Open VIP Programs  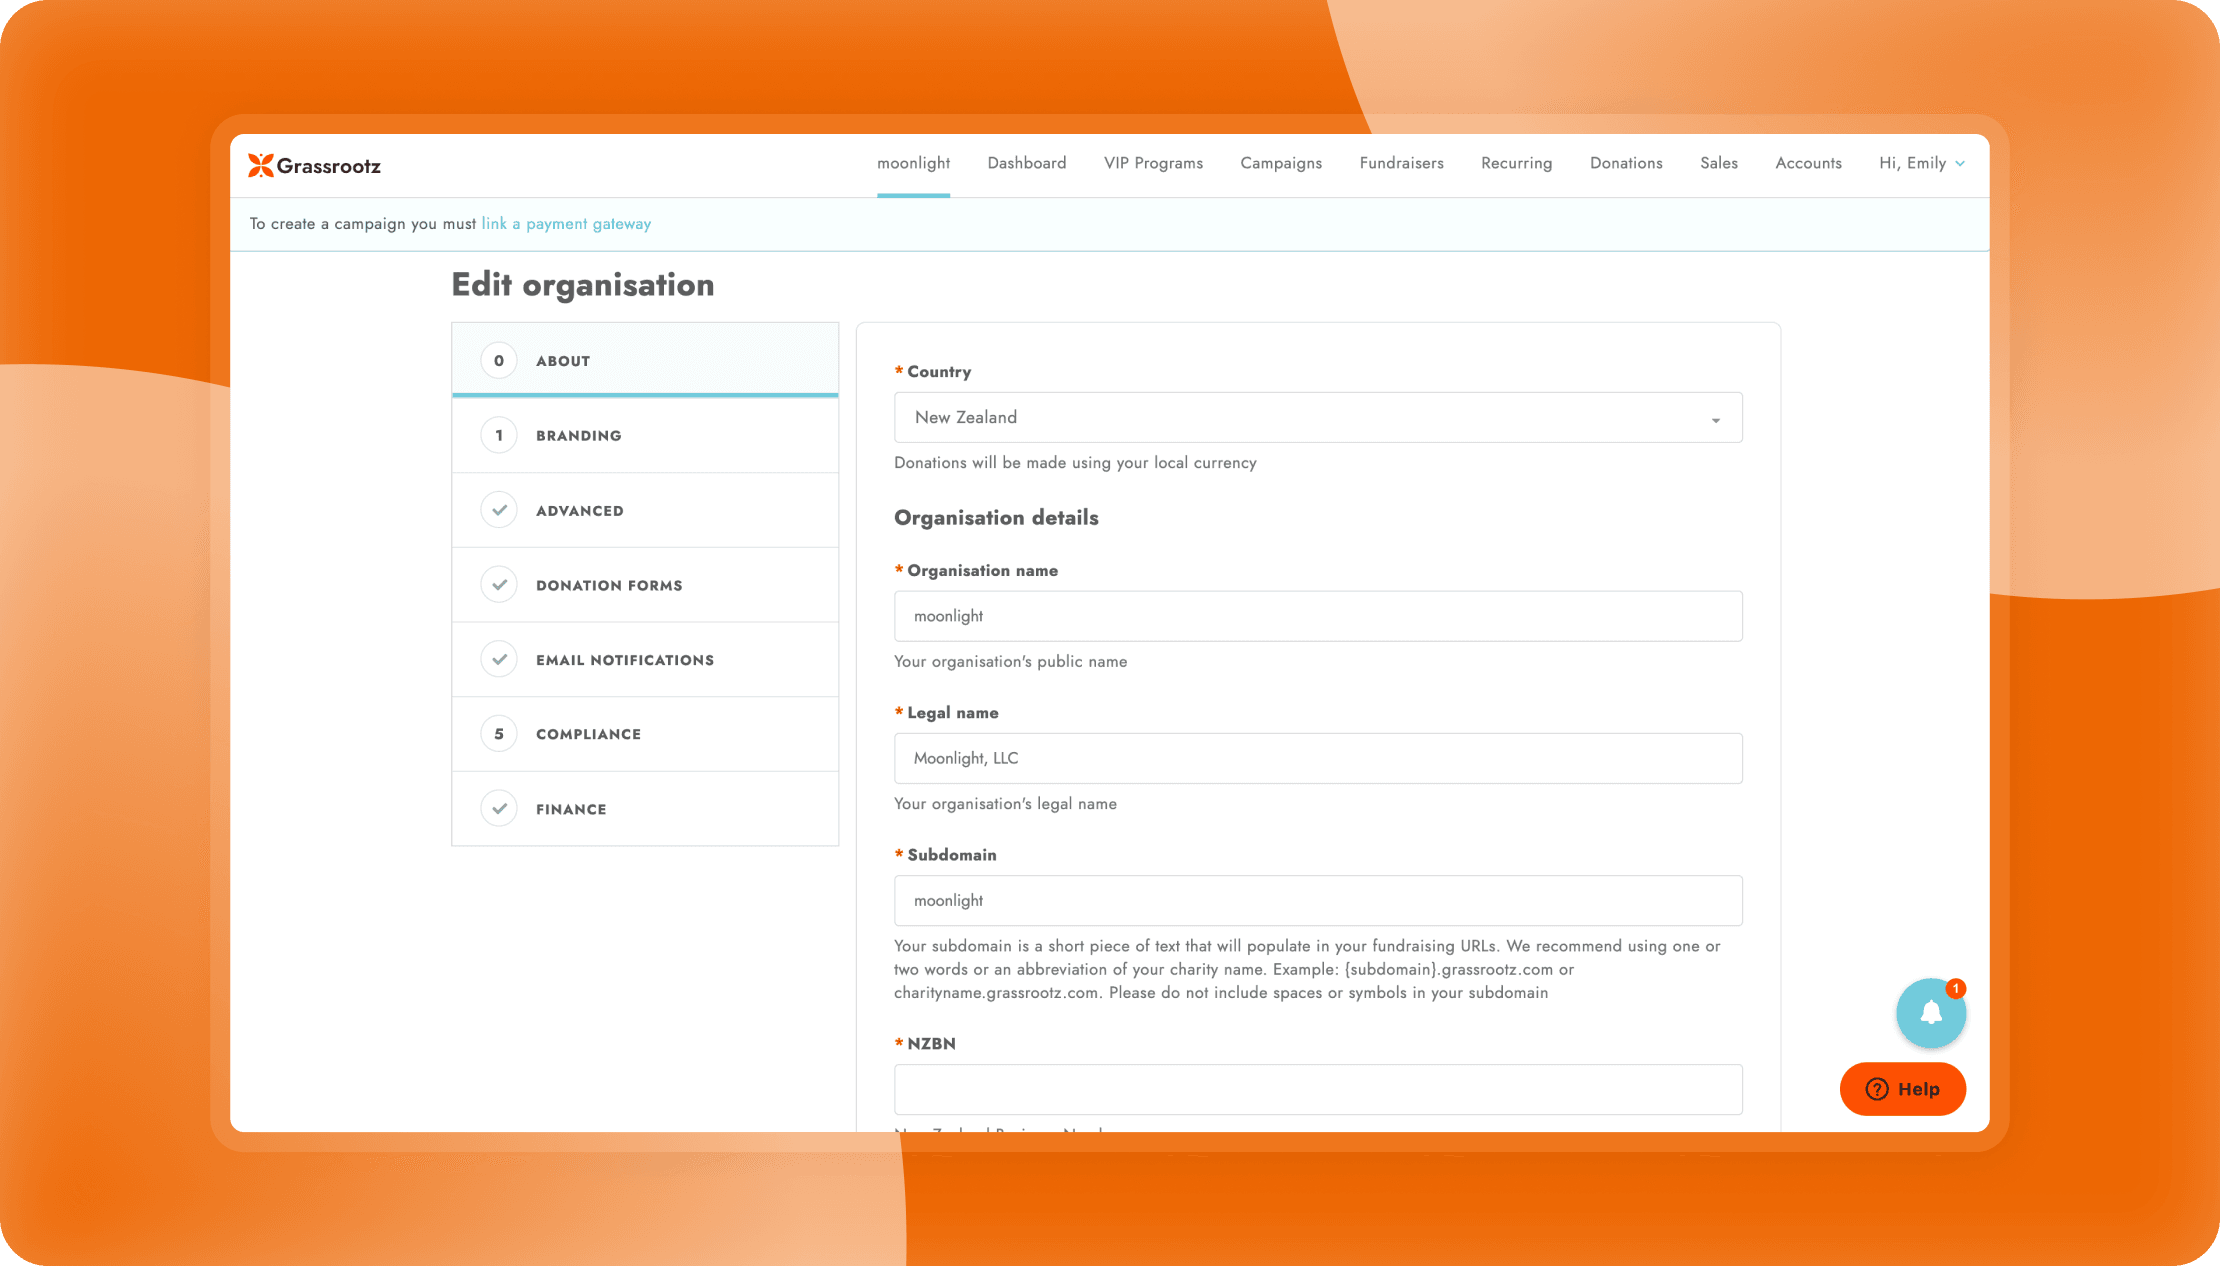[1153, 163]
